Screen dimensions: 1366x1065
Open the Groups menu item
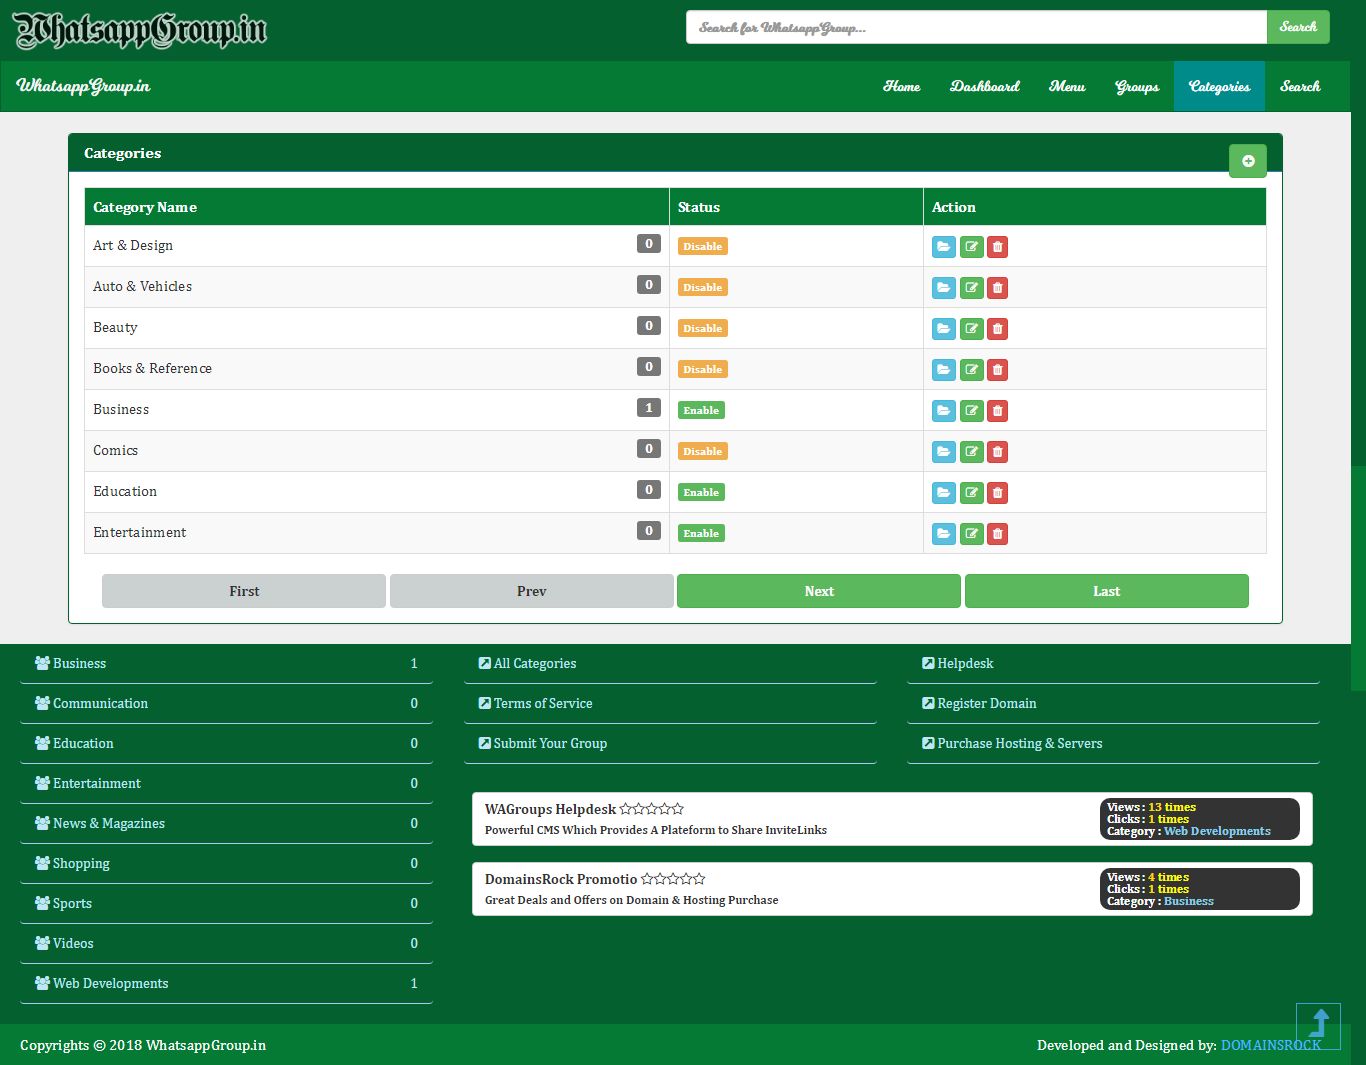tap(1136, 87)
